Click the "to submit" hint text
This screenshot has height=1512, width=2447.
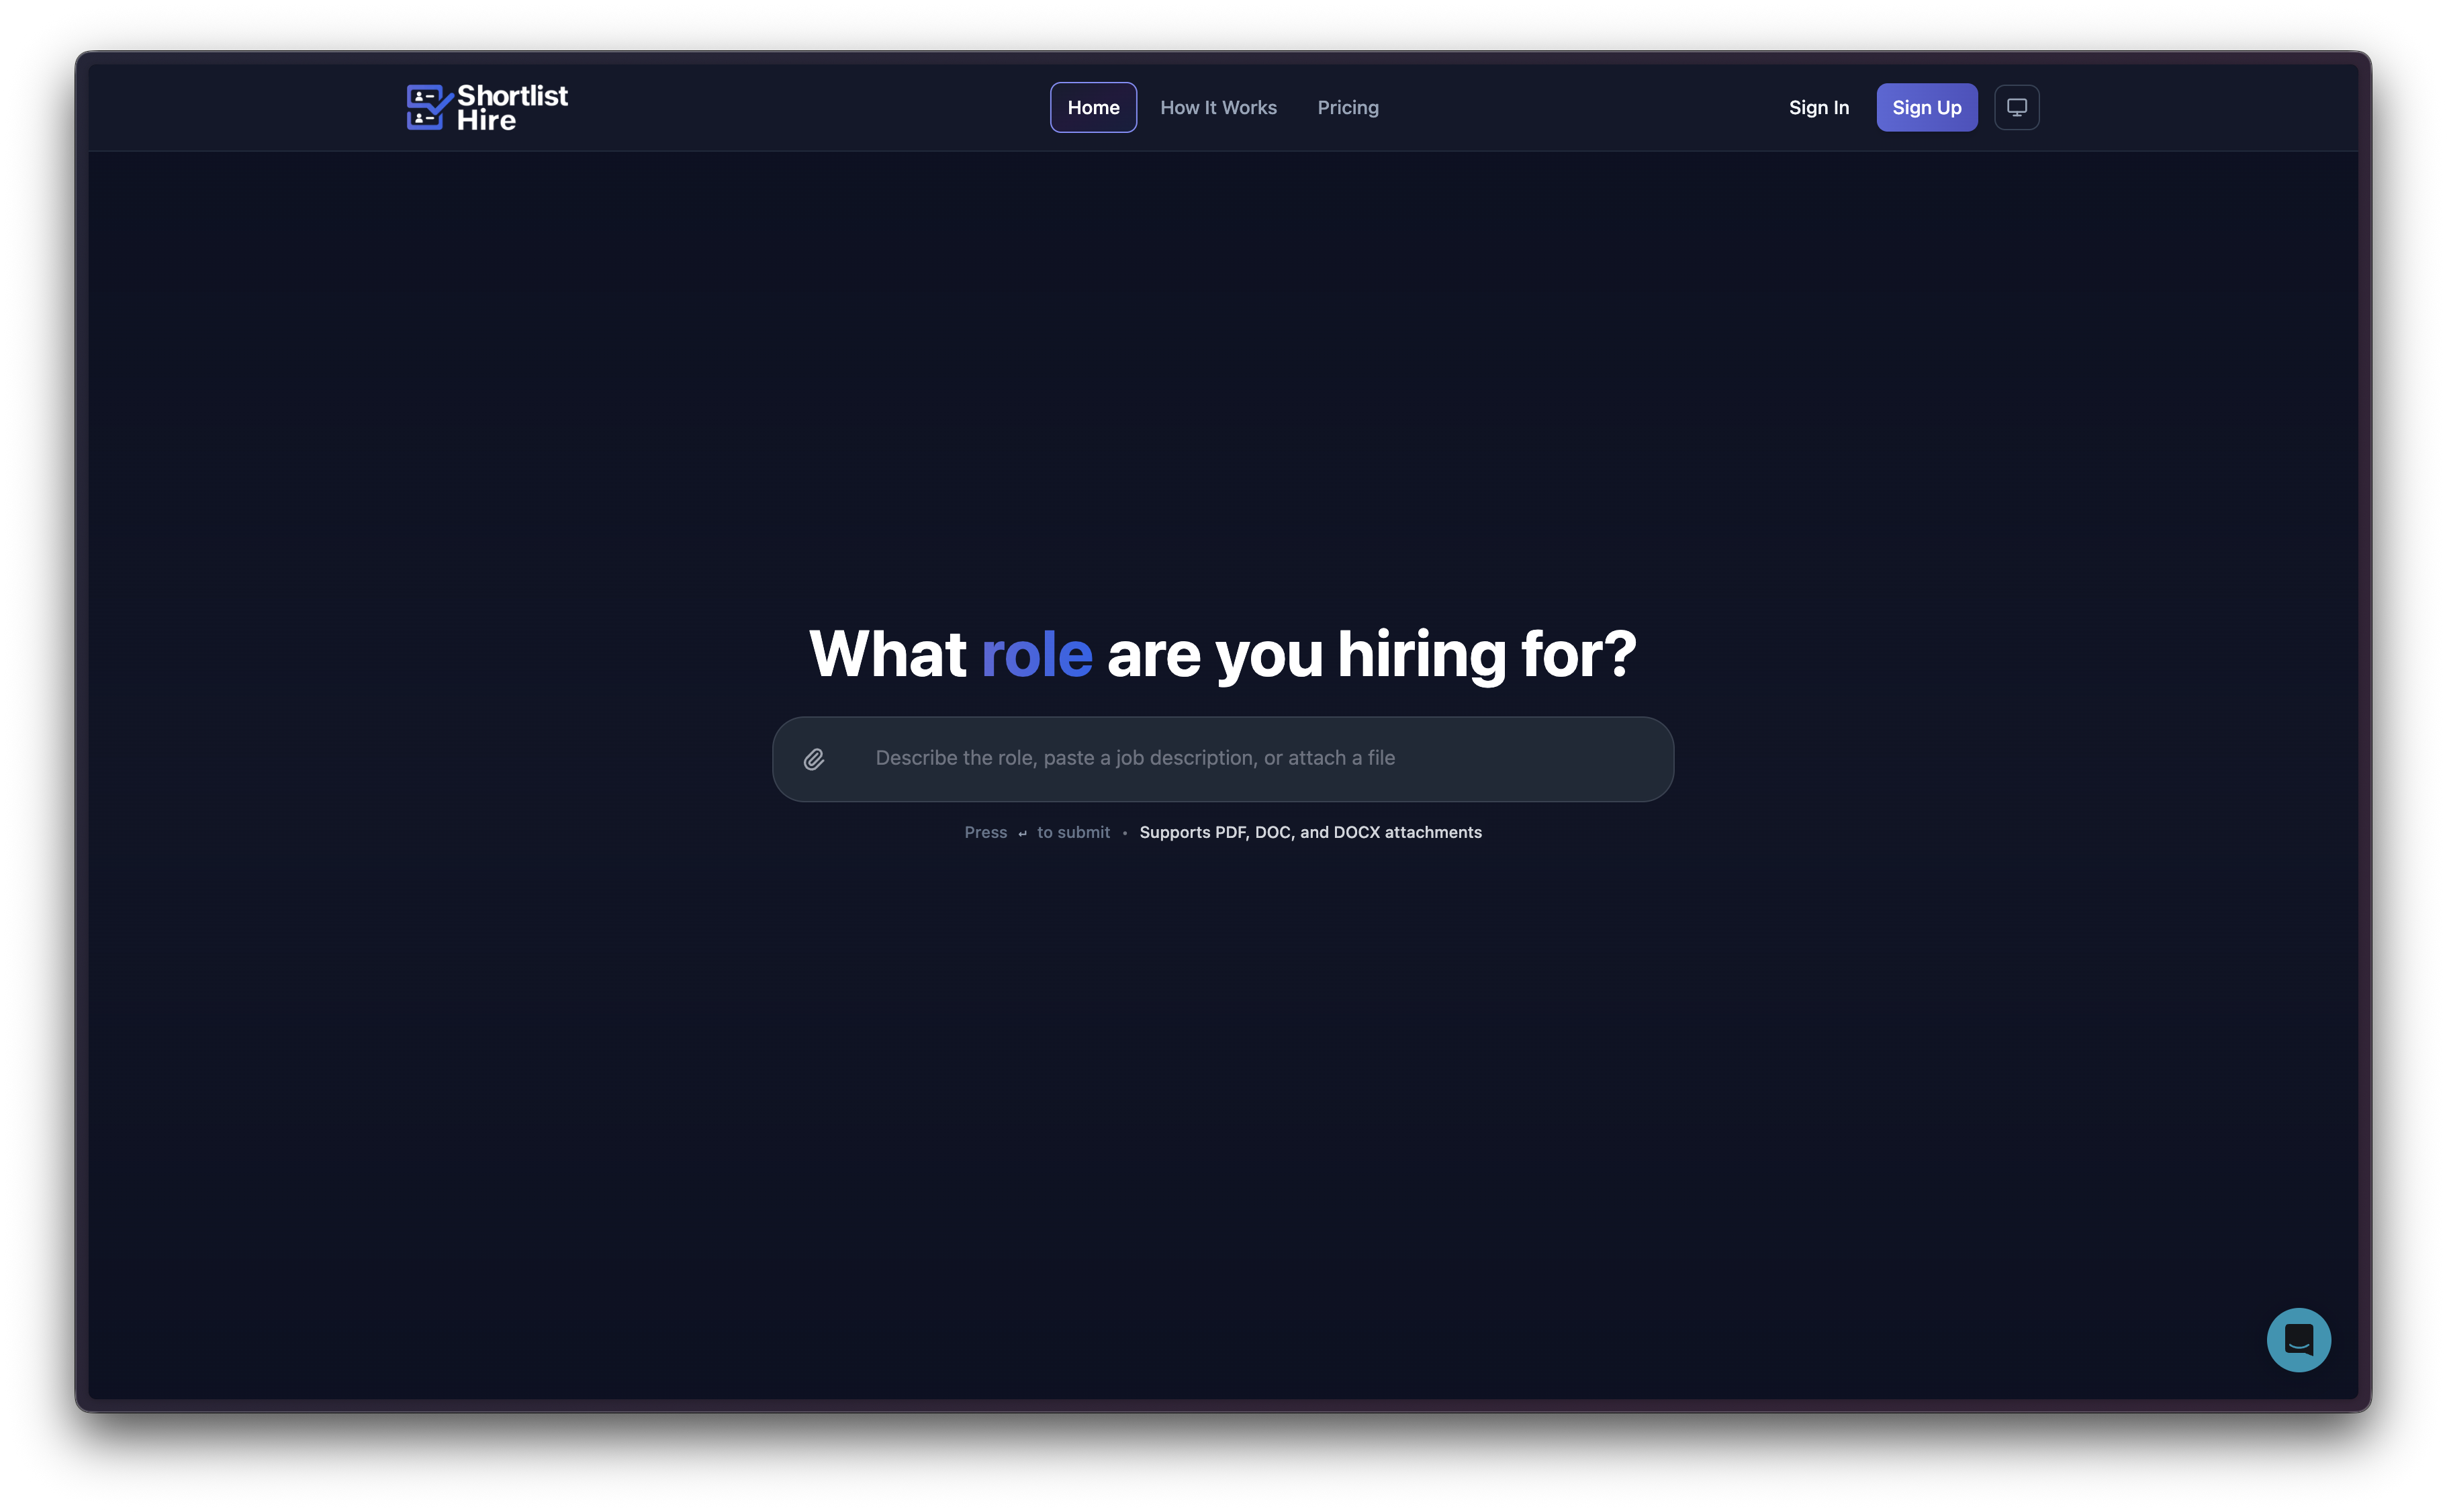click(1073, 832)
